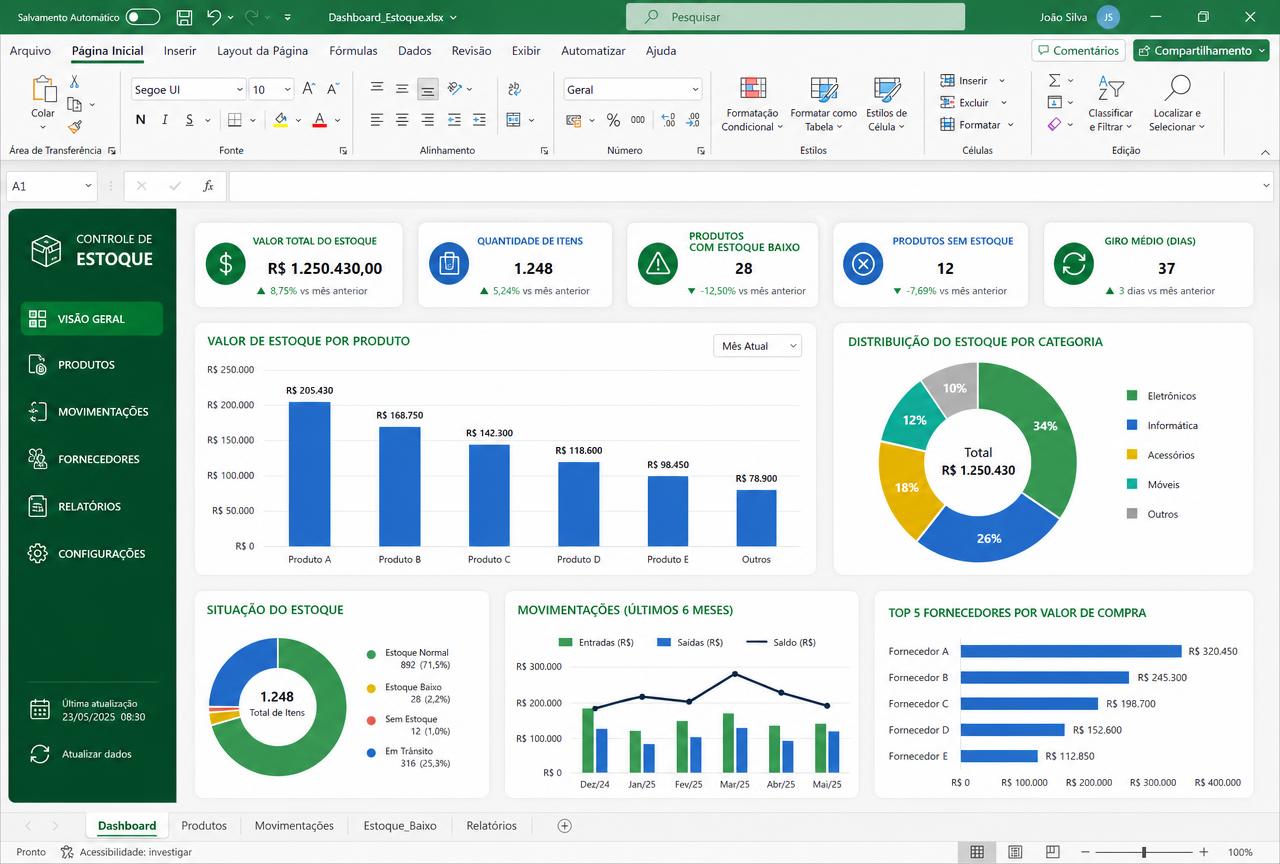Viewport: 1280px width, 864px height.
Task: Expand the A1 Name Box dropdown
Action: click(88, 186)
